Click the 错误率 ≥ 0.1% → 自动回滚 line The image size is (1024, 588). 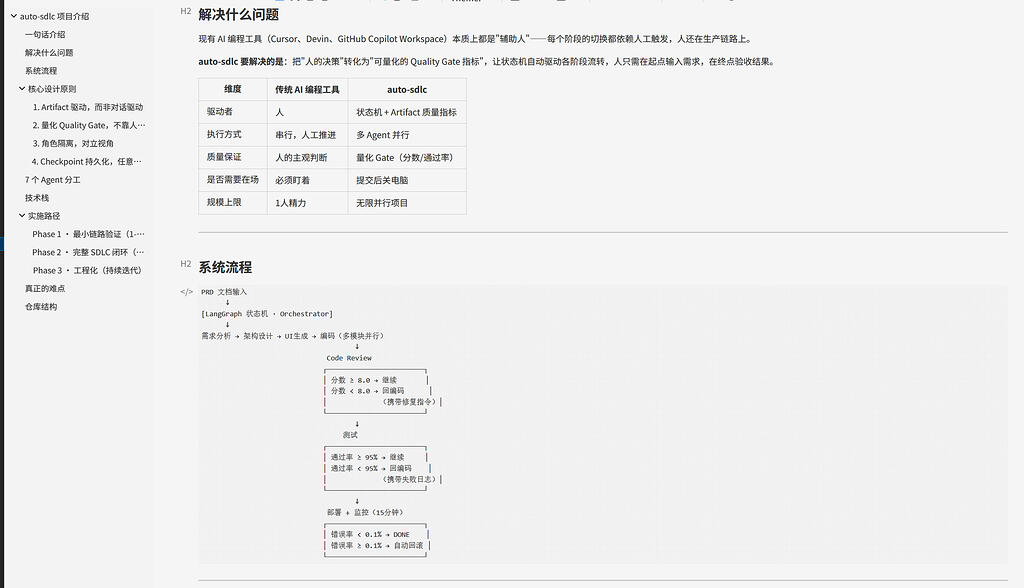click(377, 546)
